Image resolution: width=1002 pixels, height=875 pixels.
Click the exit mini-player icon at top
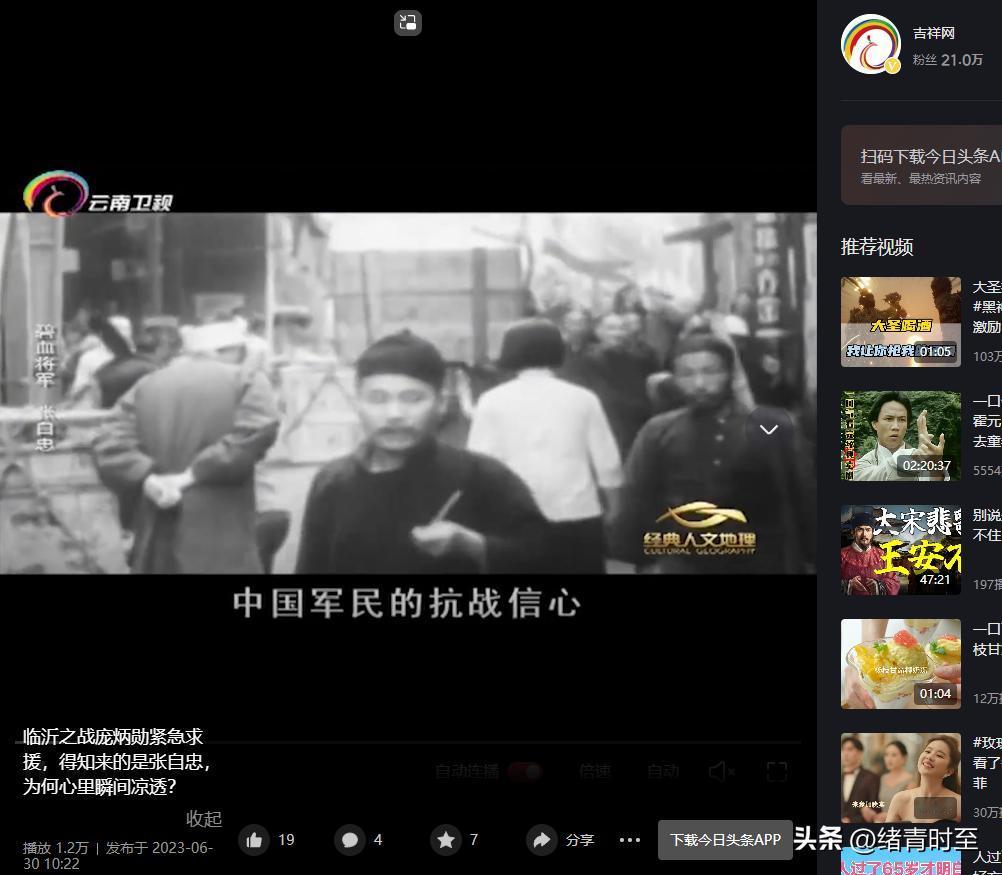pos(408,23)
